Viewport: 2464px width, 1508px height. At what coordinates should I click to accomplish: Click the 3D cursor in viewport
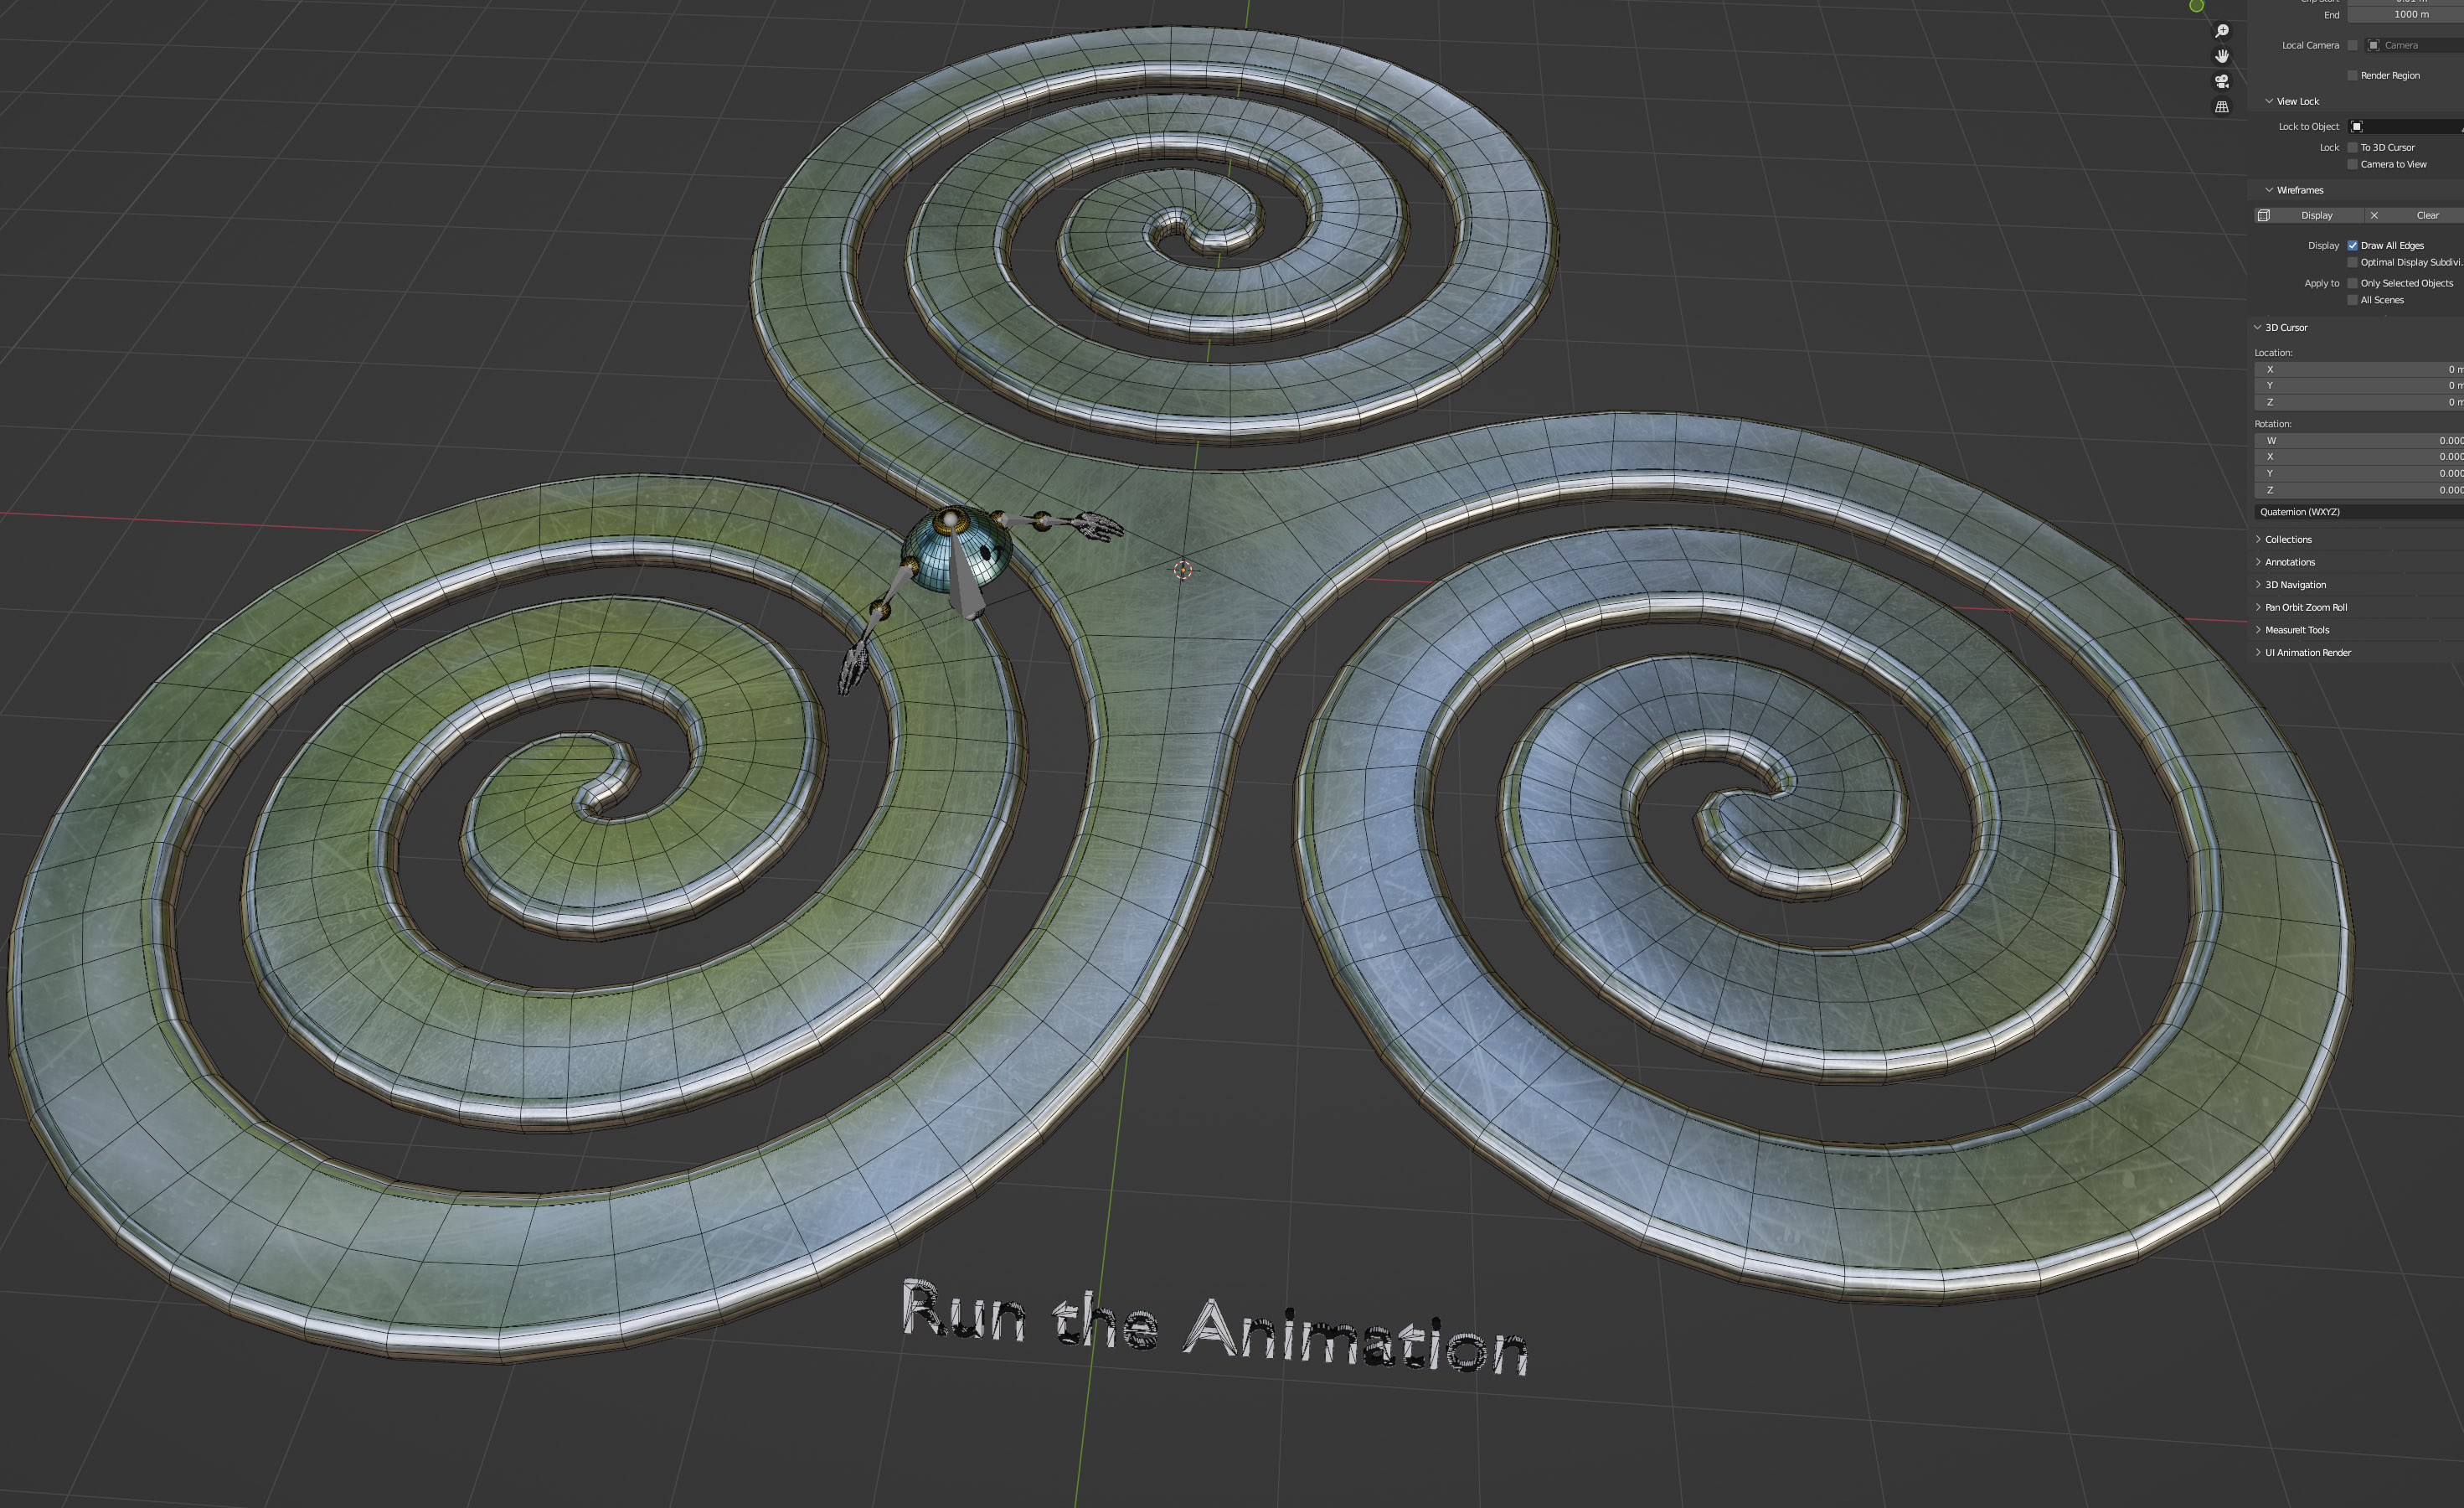tap(1183, 570)
